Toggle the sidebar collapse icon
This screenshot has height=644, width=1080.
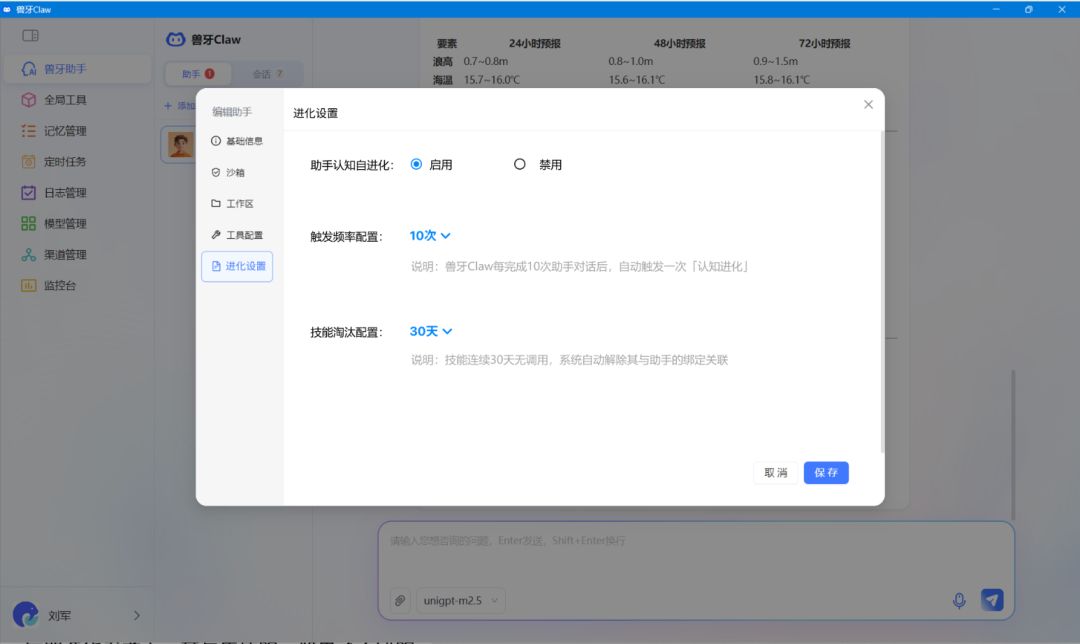[x=30, y=35]
